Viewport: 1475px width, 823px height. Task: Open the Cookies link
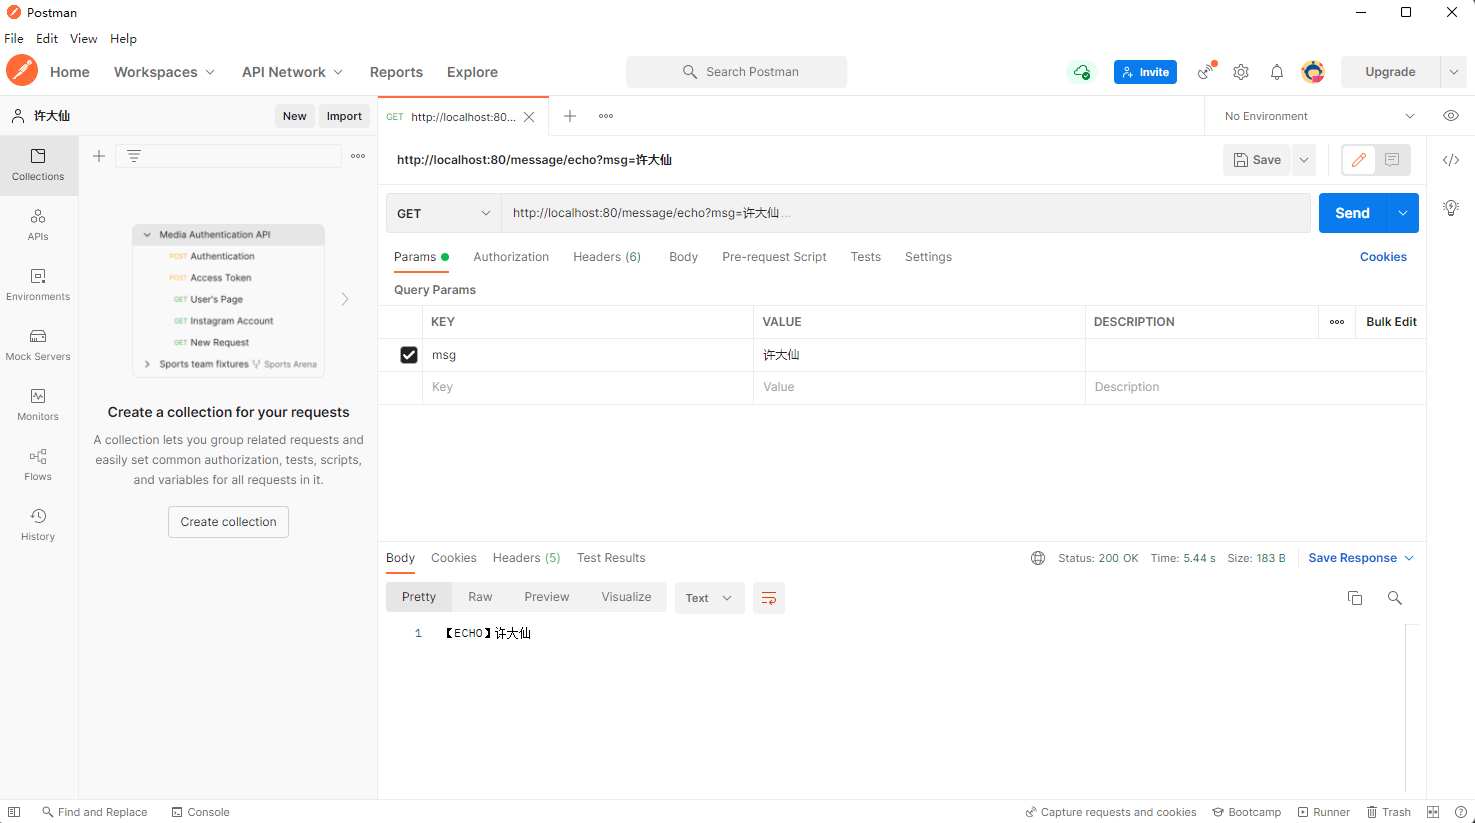1383,257
